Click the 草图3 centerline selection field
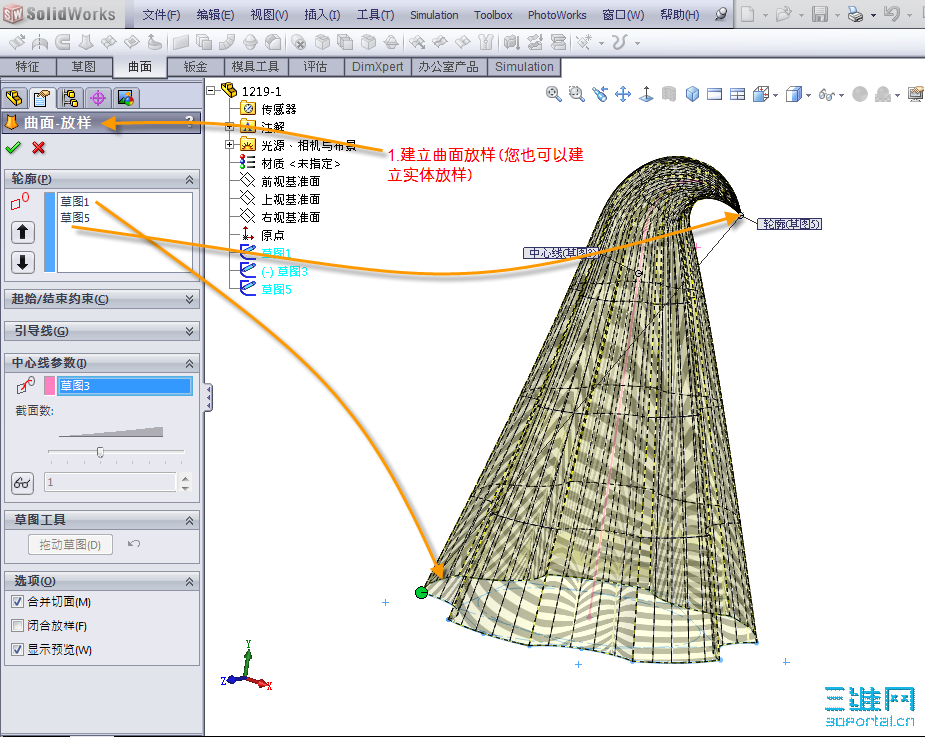Viewport: 925px width, 737px height. (125, 385)
